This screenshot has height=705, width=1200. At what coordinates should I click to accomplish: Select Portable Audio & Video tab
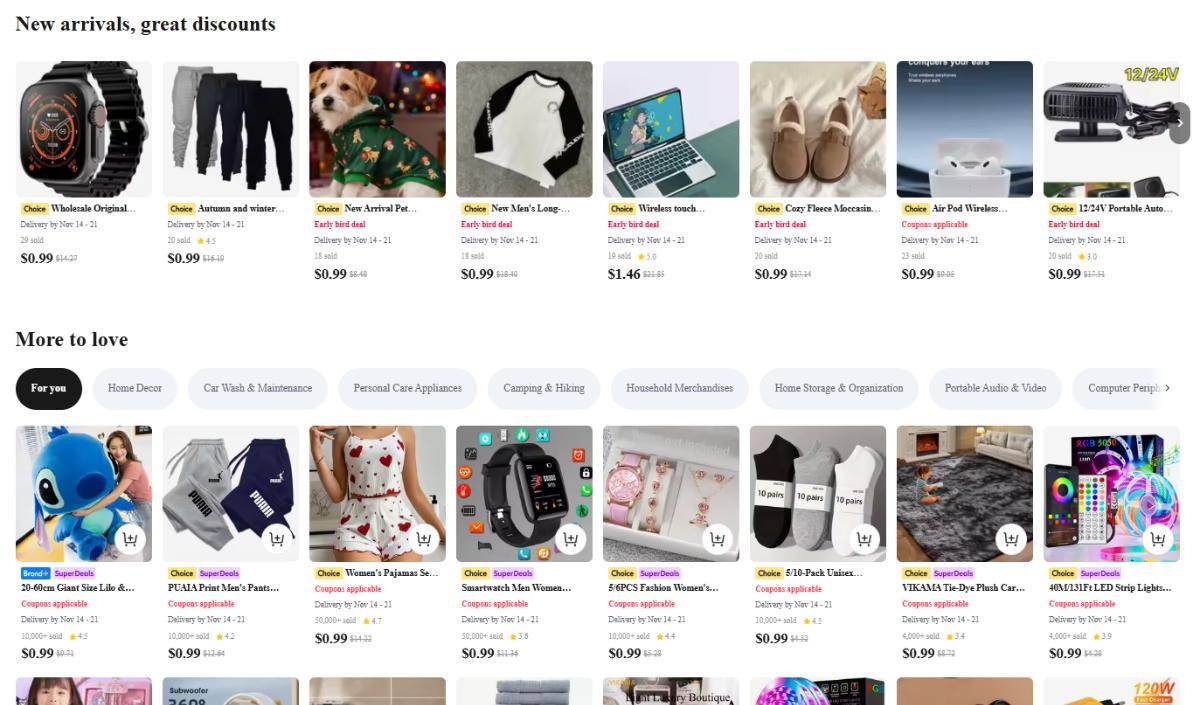[995, 388]
